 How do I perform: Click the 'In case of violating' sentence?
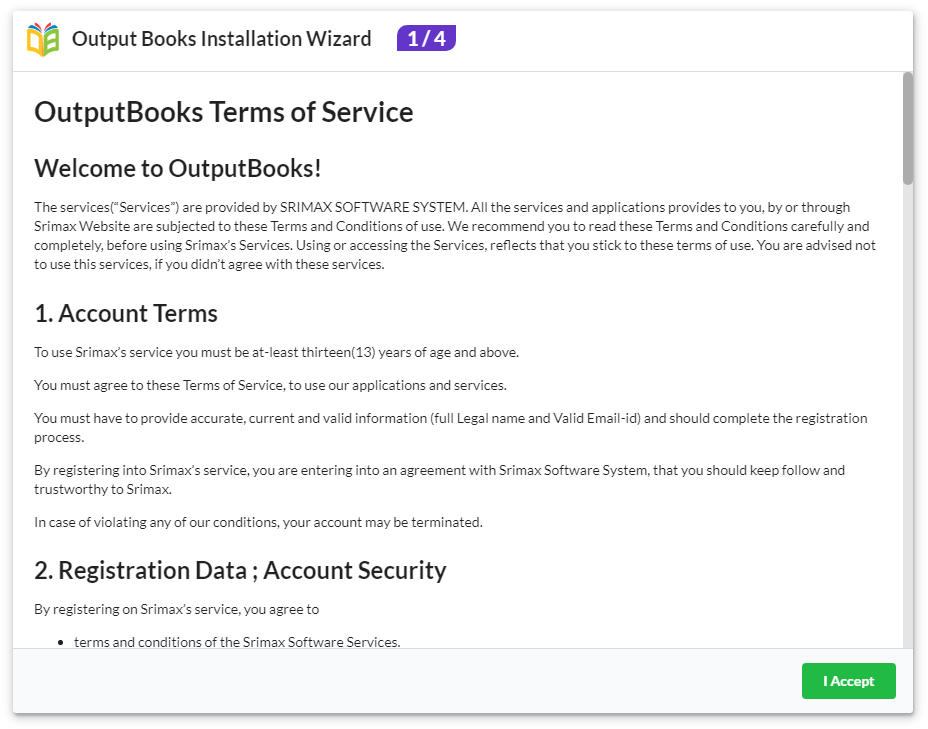point(259,522)
